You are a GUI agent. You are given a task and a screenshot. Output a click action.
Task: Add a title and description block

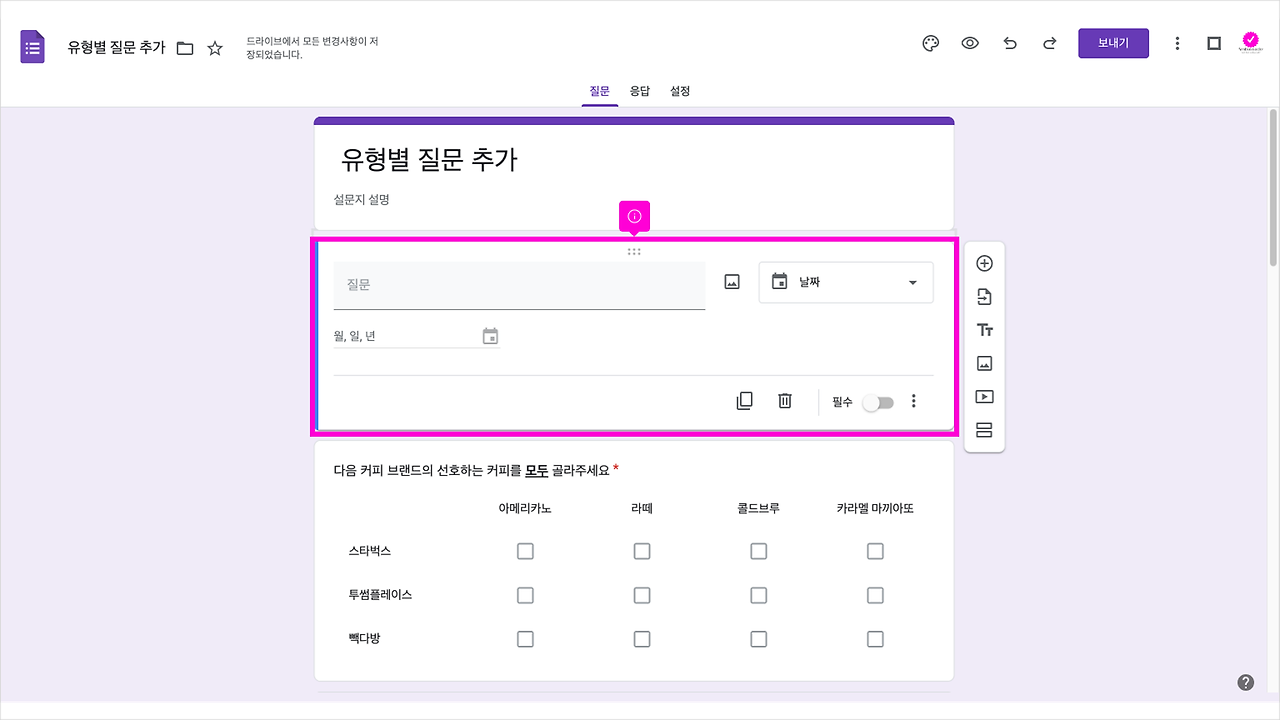pos(984,329)
